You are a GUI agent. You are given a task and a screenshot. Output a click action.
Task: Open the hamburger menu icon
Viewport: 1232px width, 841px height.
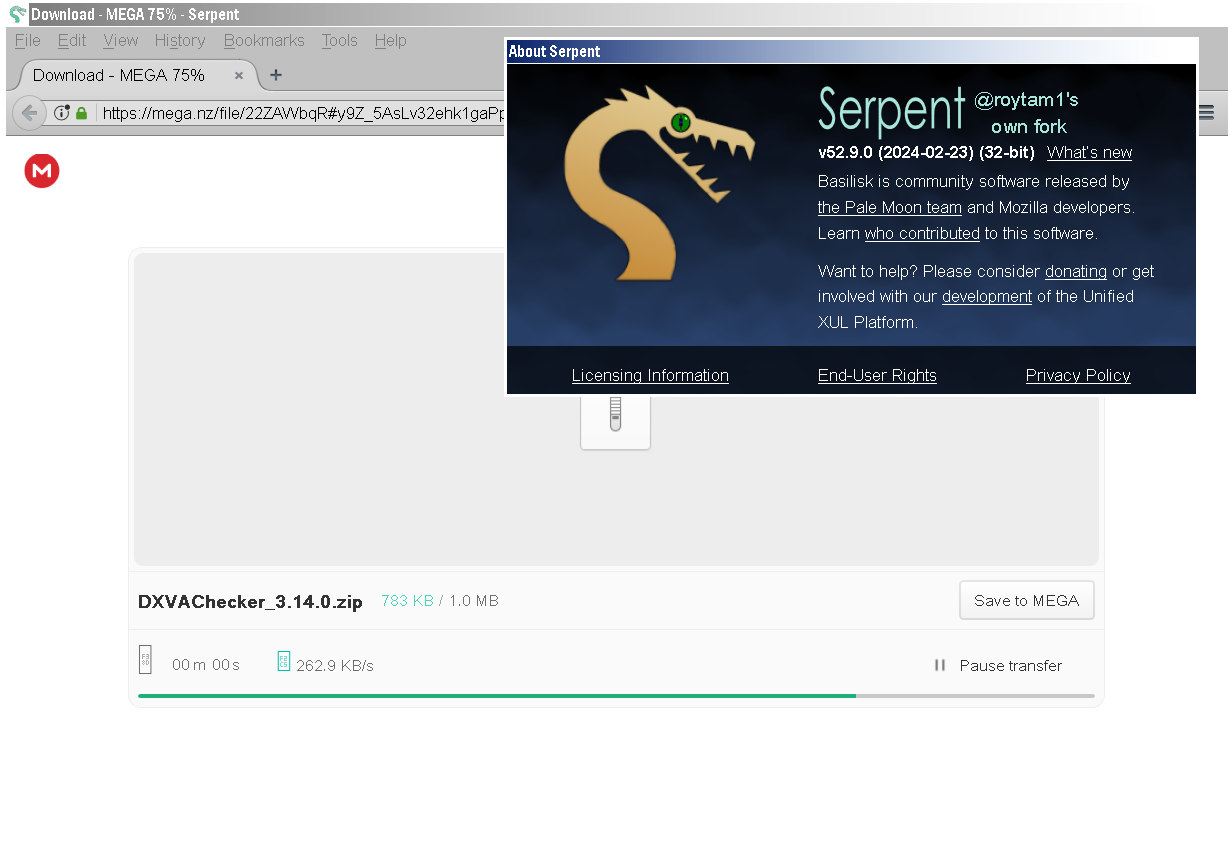1207,112
